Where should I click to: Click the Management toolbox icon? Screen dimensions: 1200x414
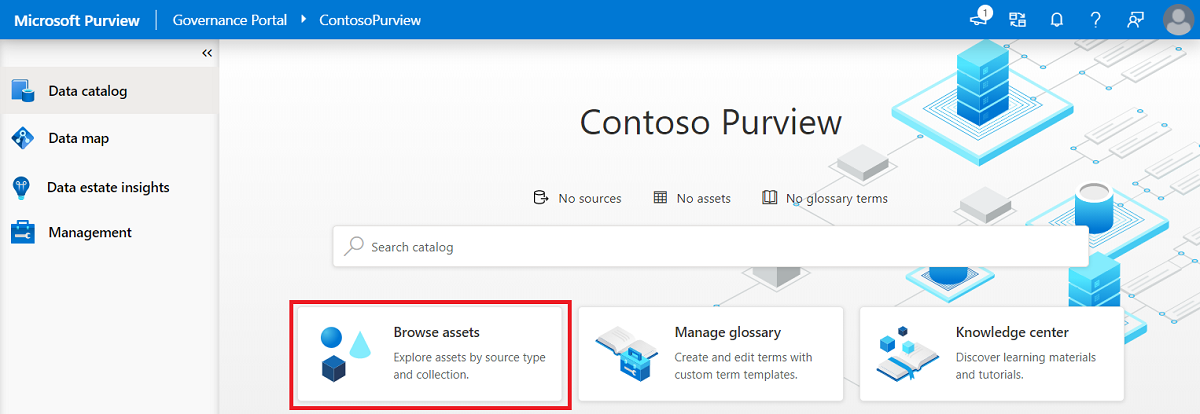pos(23,233)
